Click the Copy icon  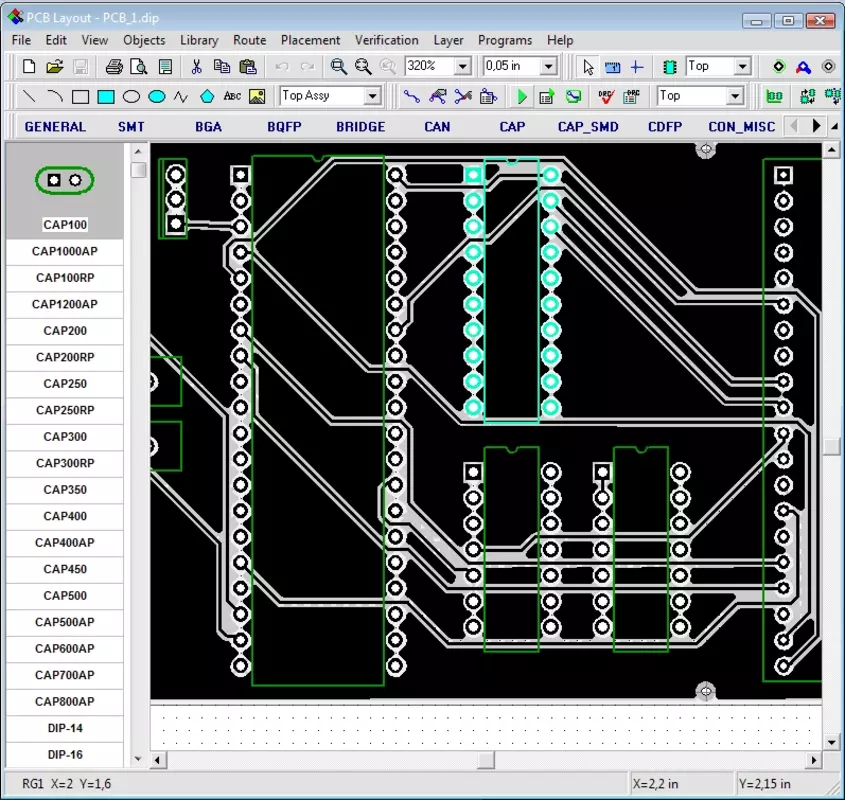coord(221,67)
